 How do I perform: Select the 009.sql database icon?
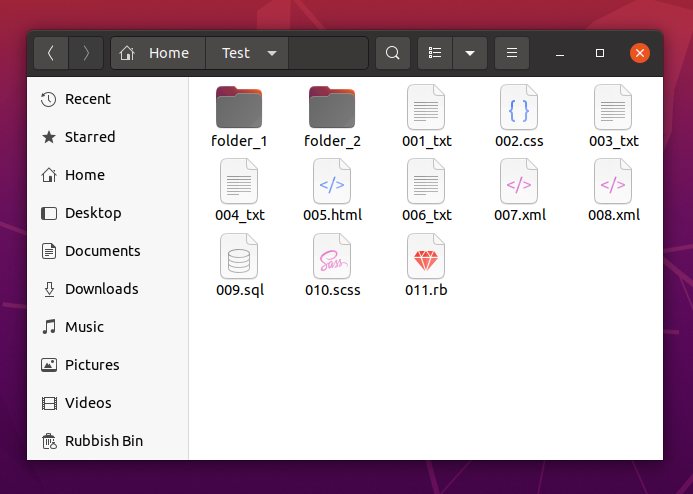[239, 256]
